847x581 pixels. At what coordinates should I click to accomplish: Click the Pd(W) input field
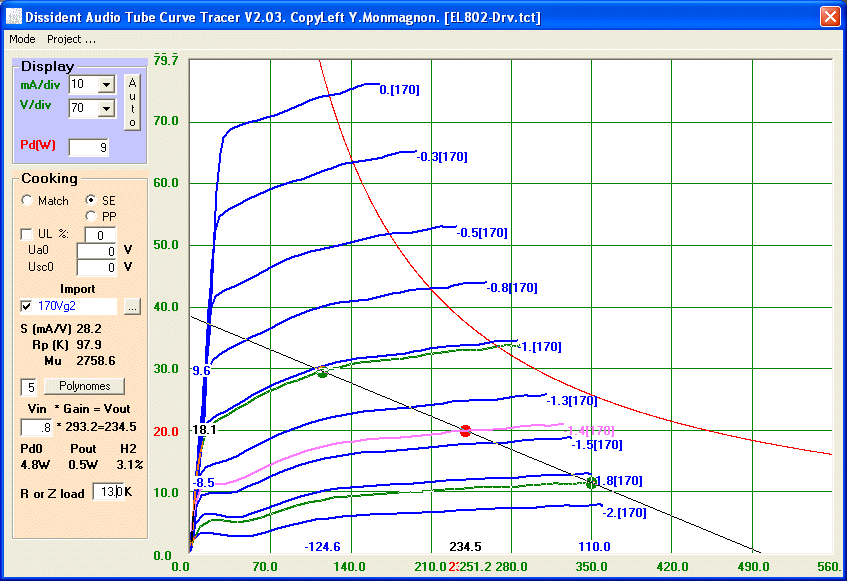(88, 148)
